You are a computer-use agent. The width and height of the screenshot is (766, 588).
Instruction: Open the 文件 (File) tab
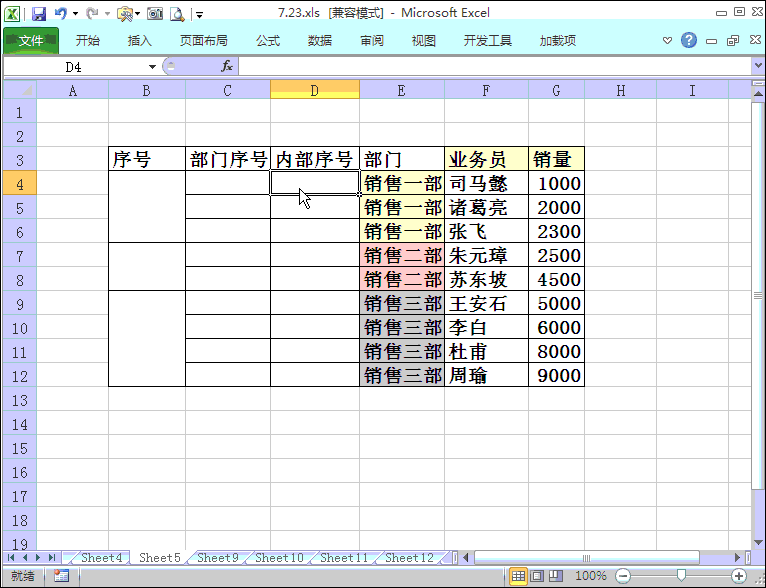coord(31,41)
